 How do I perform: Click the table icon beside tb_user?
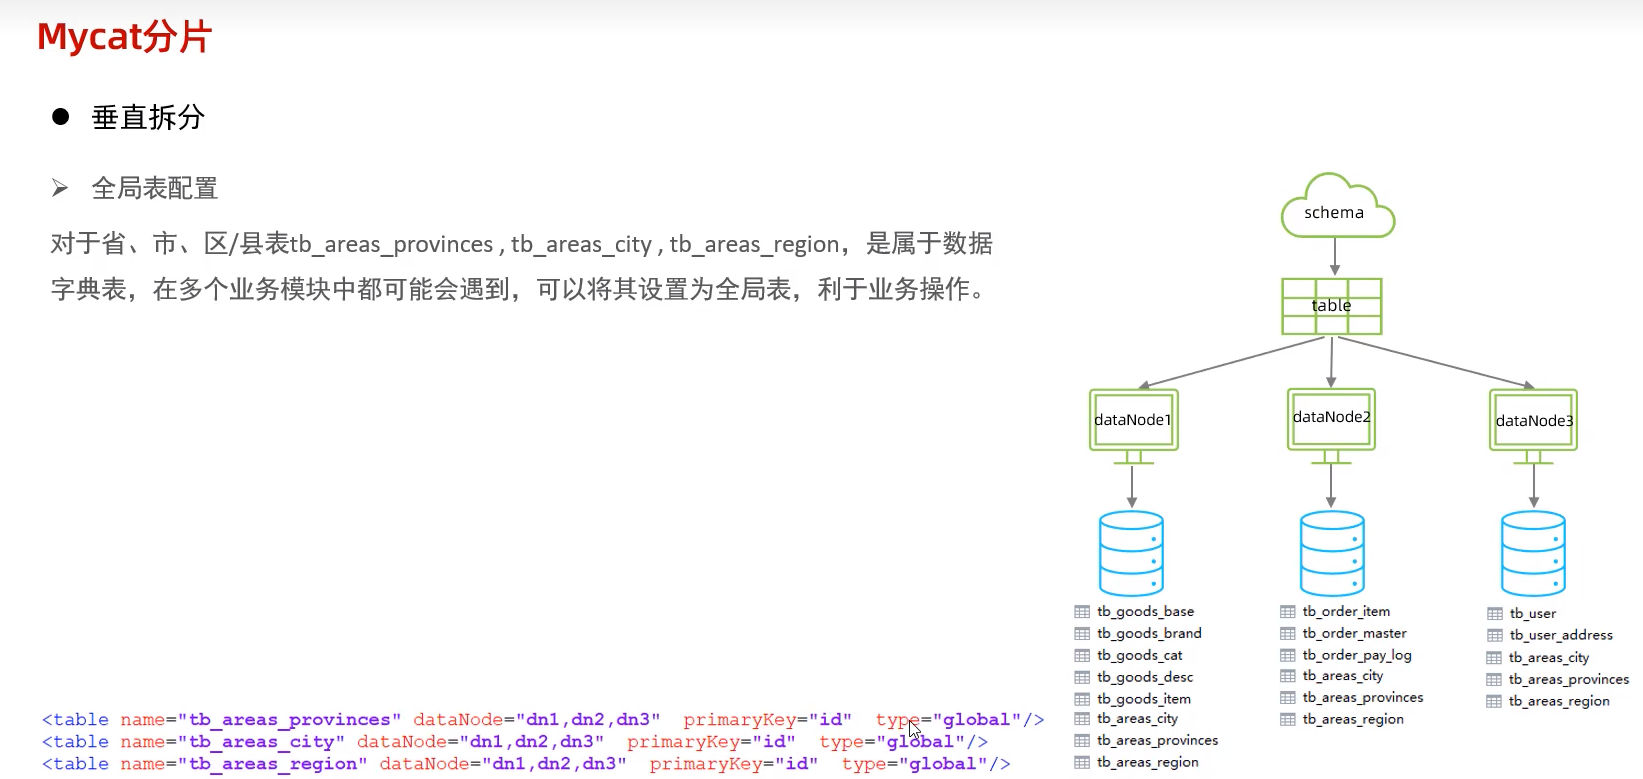click(x=1495, y=613)
